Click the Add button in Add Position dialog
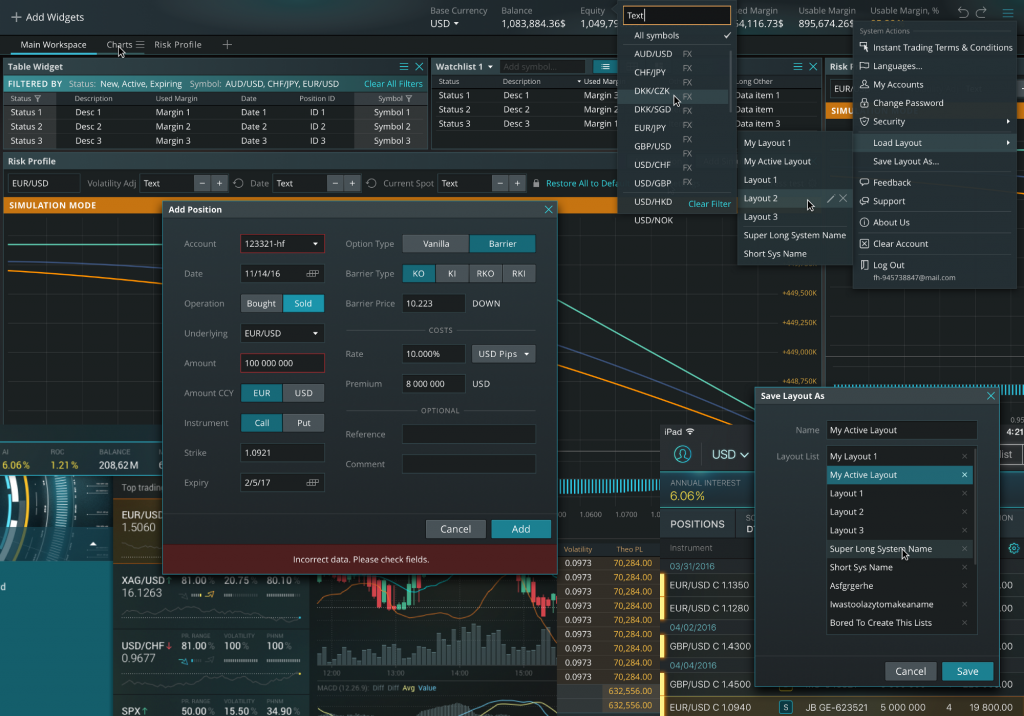The height and width of the screenshot is (716, 1024). coord(521,529)
